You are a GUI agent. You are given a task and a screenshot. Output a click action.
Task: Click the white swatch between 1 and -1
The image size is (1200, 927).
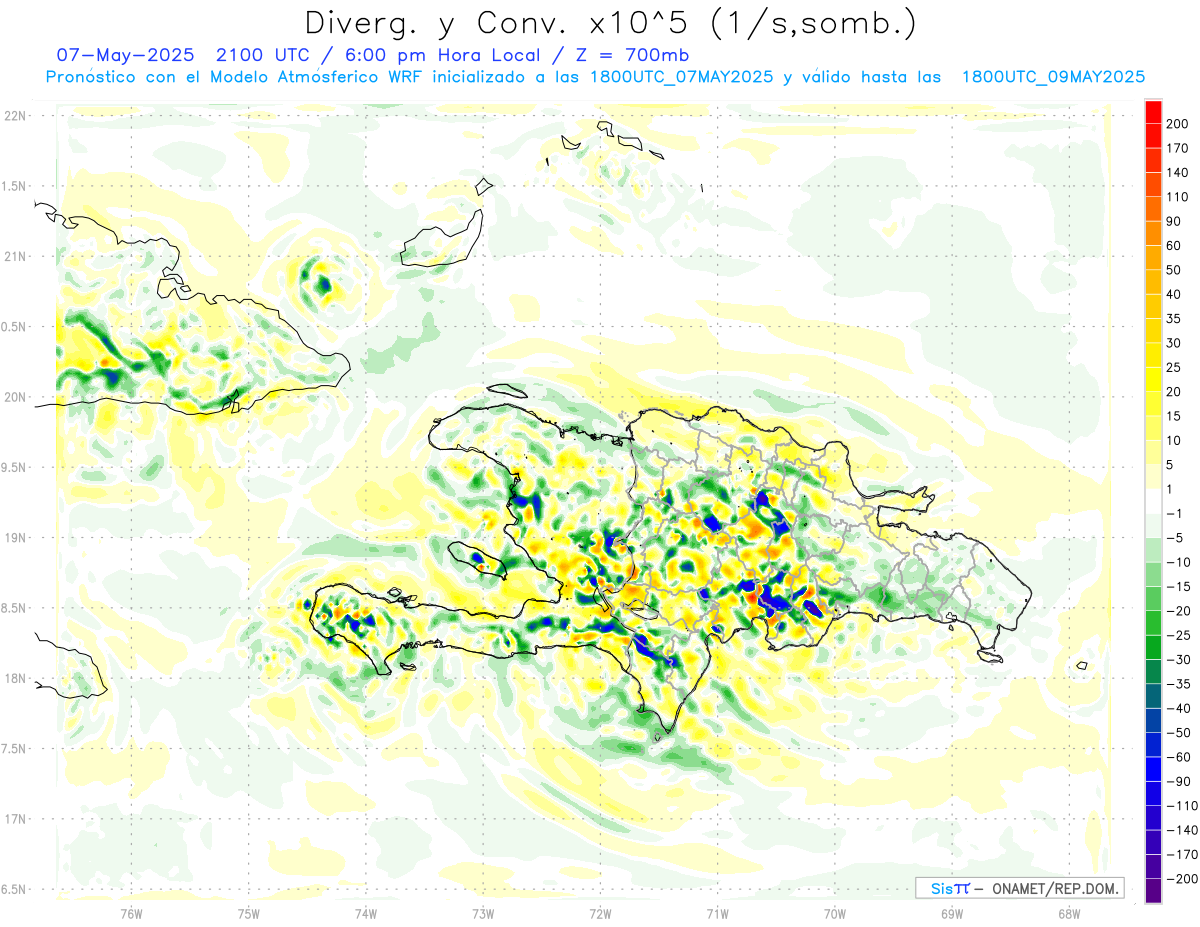pos(1153,501)
